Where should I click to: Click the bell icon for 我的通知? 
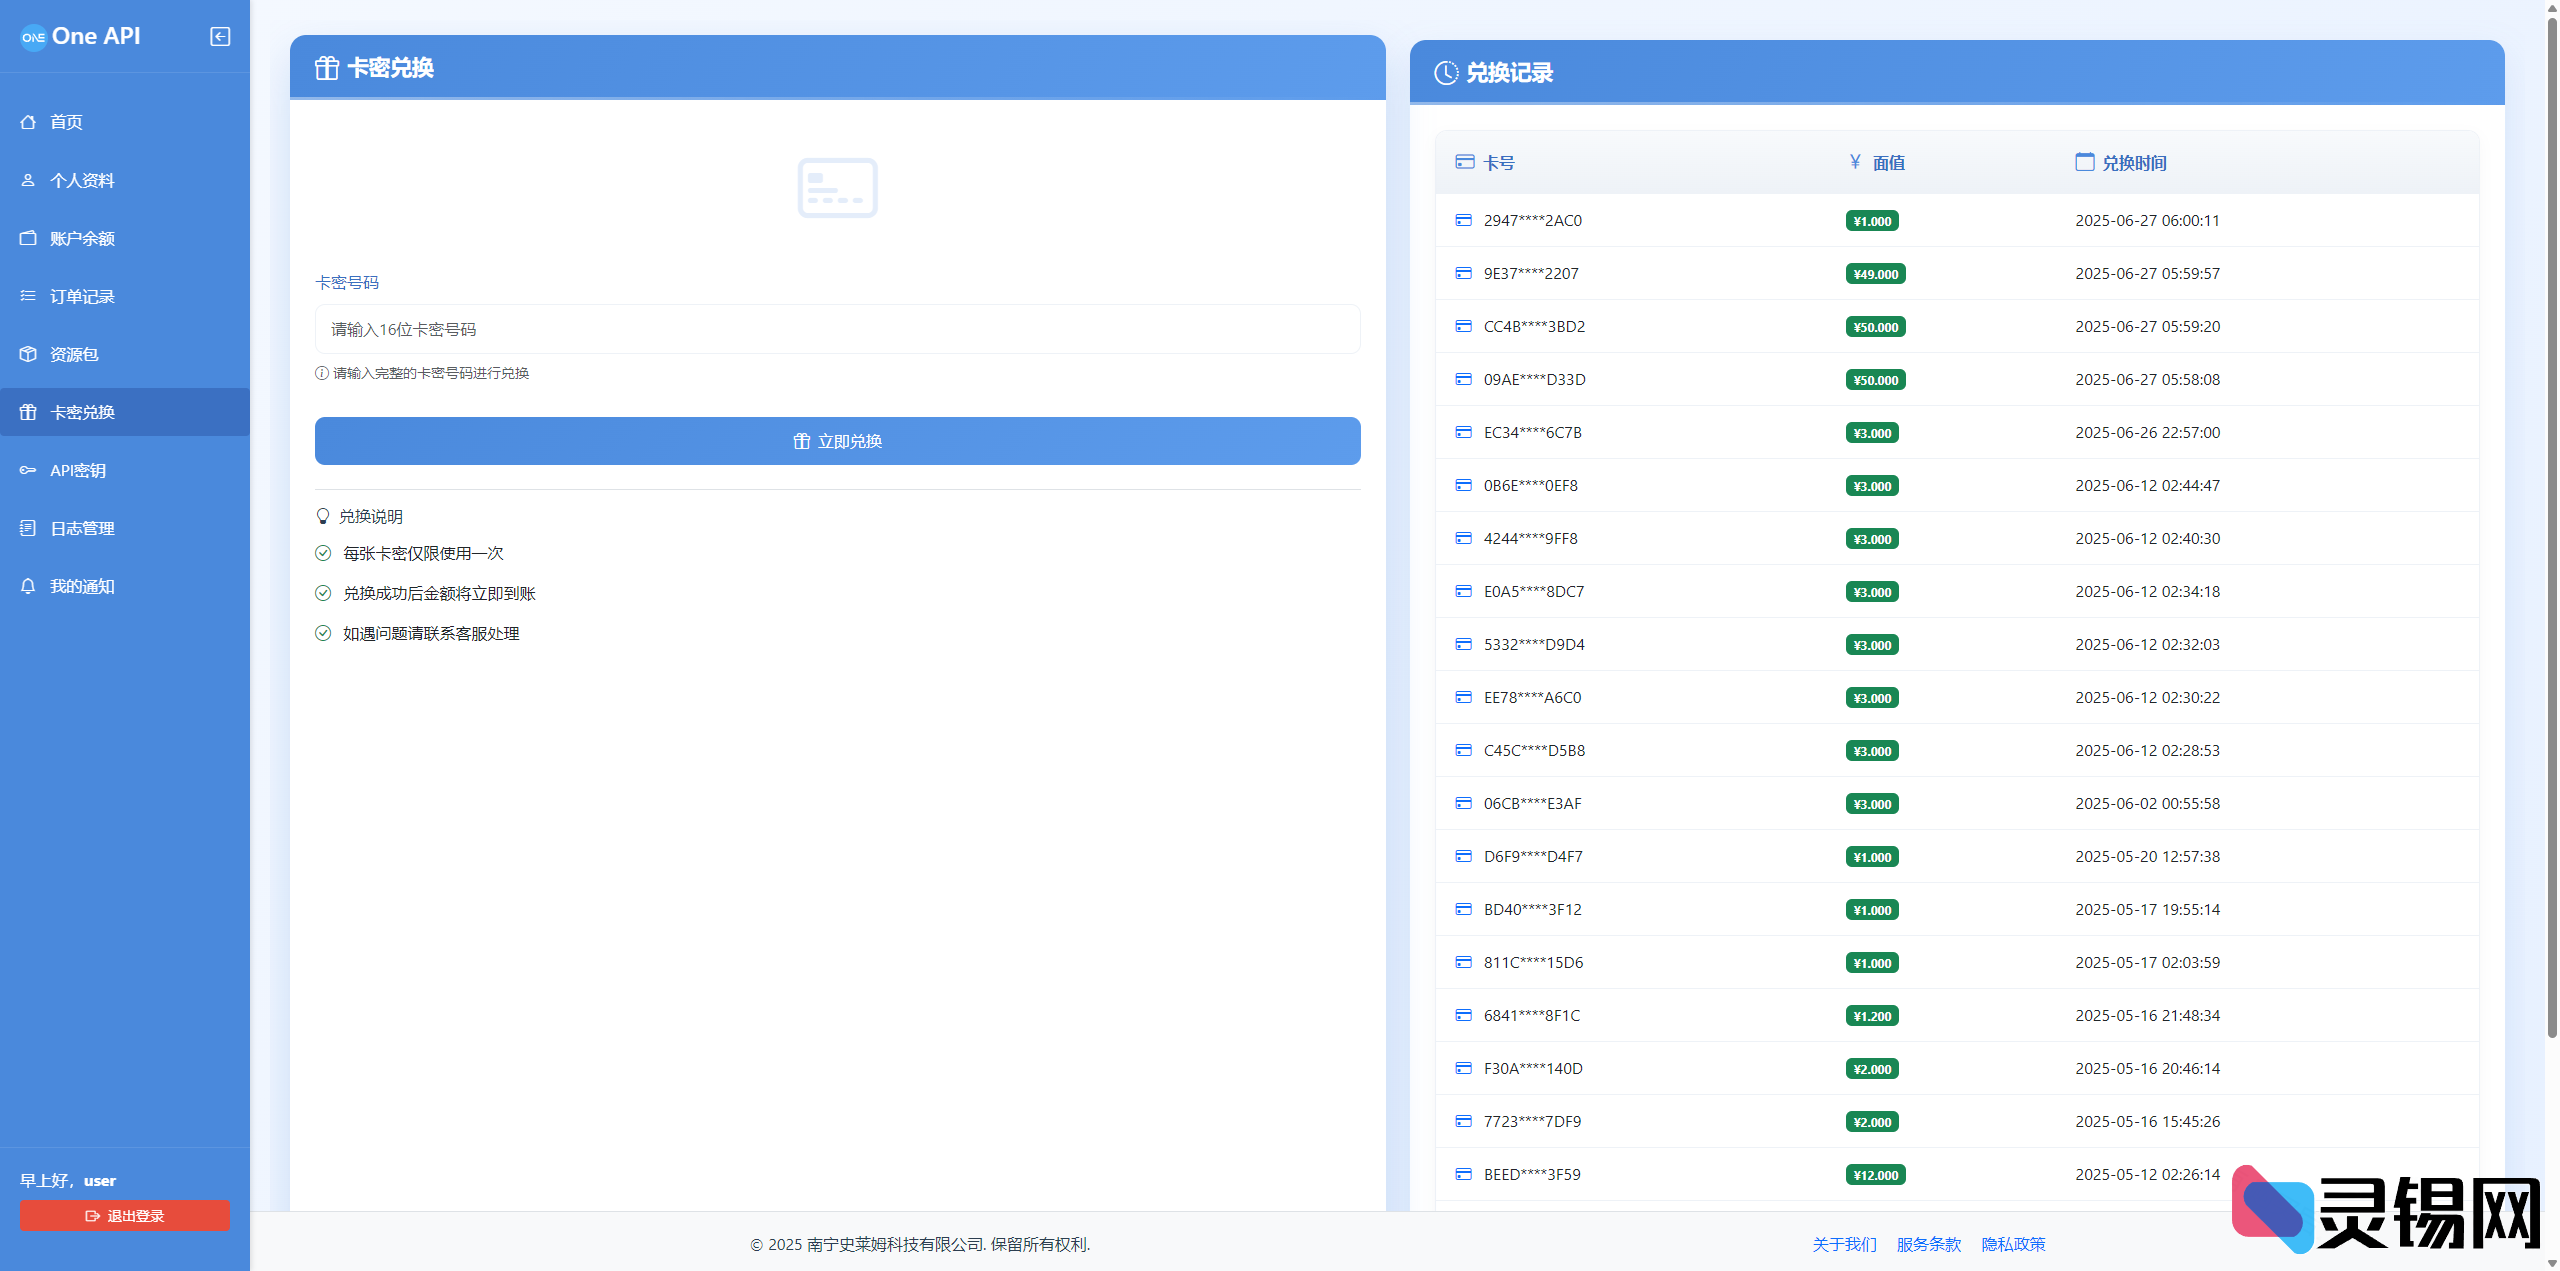coord(28,586)
